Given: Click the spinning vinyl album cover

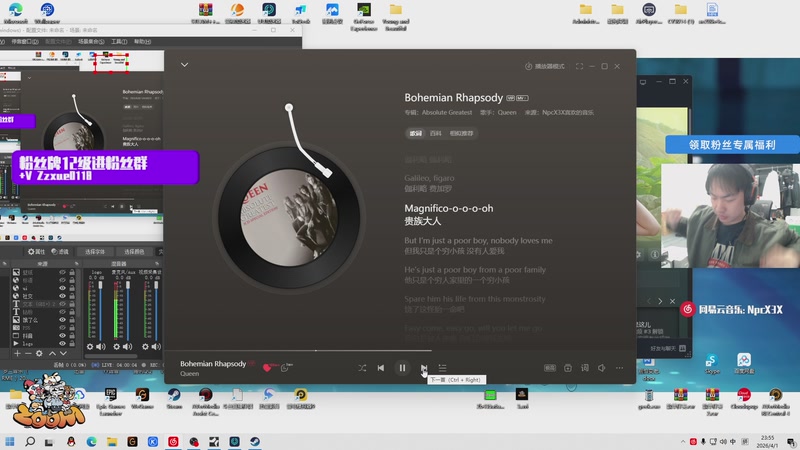Looking at the screenshot, I should click(289, 218).
